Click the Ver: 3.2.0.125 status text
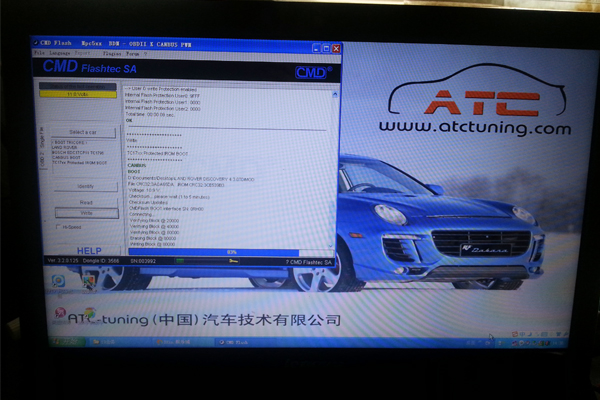This screenshot has height=400, width=600. click(x=63, y=260)
